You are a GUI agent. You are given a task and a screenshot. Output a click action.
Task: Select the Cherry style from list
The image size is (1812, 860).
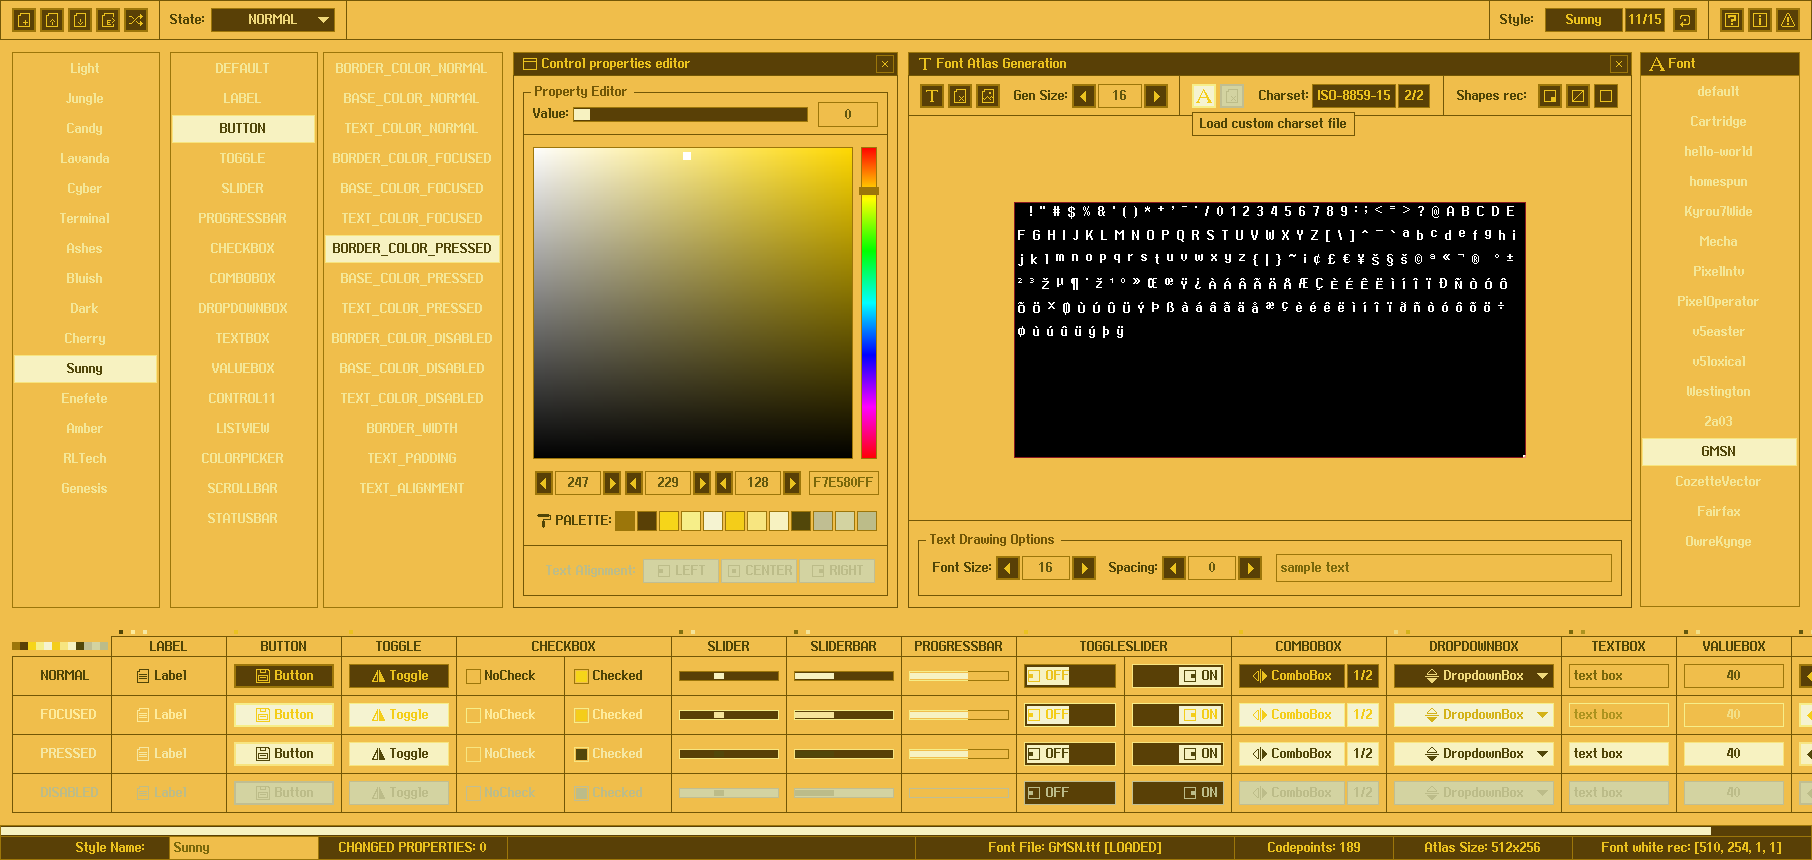pyautogui.click(x=85, y=339)
